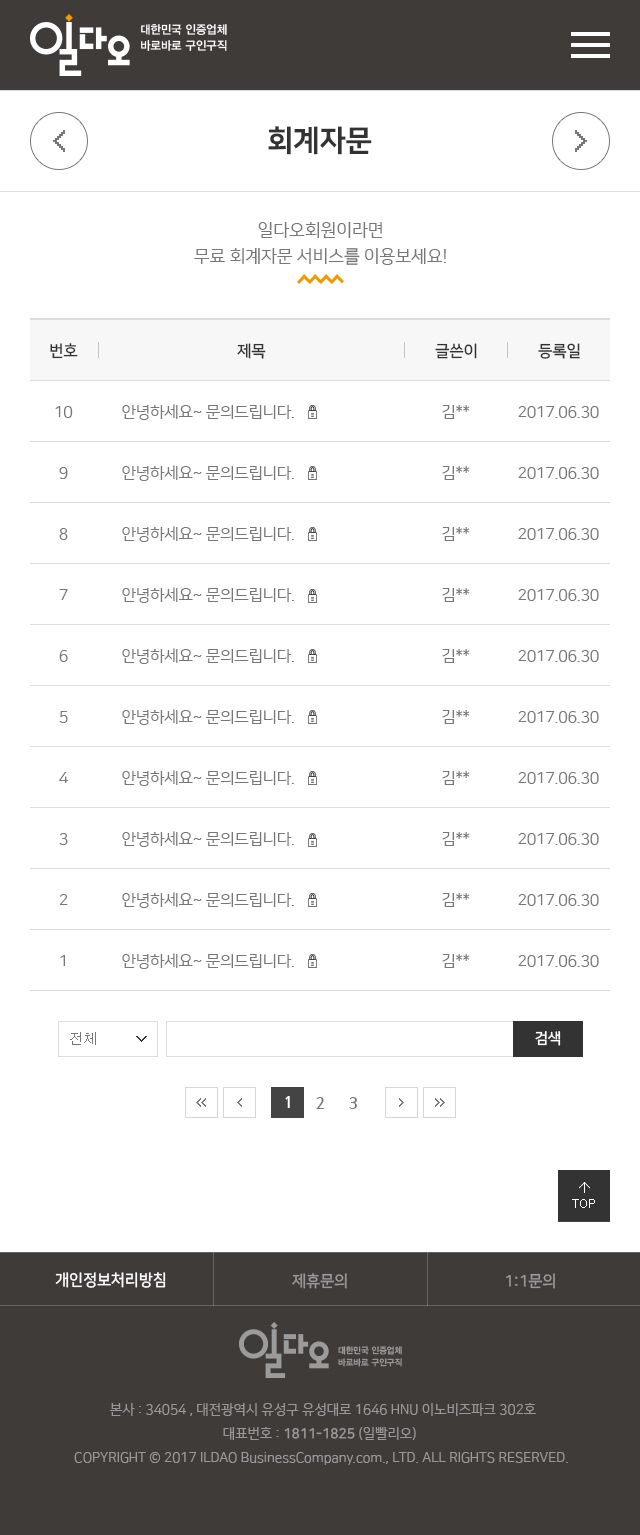Open the 1:1문의 footer link
640x1535 pixels.
pyautogui.click(x=532, y=1278)
